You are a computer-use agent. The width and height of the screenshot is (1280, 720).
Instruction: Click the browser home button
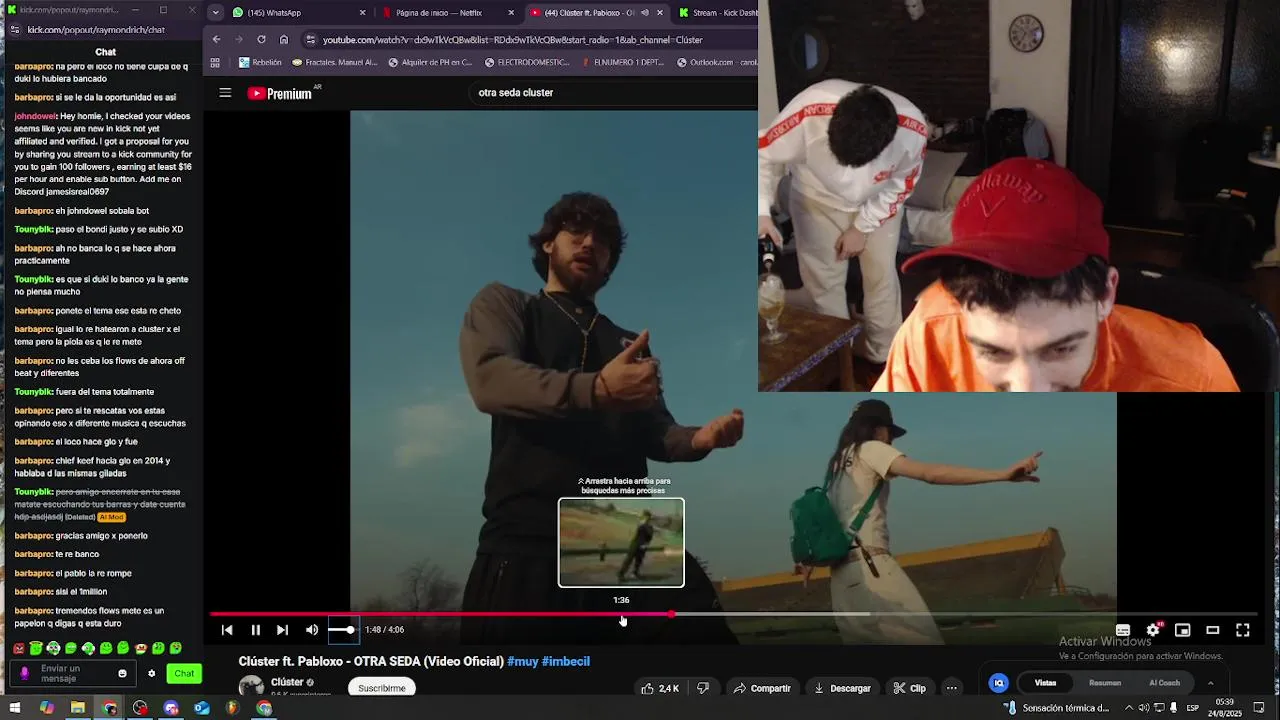tap(284, 40)
